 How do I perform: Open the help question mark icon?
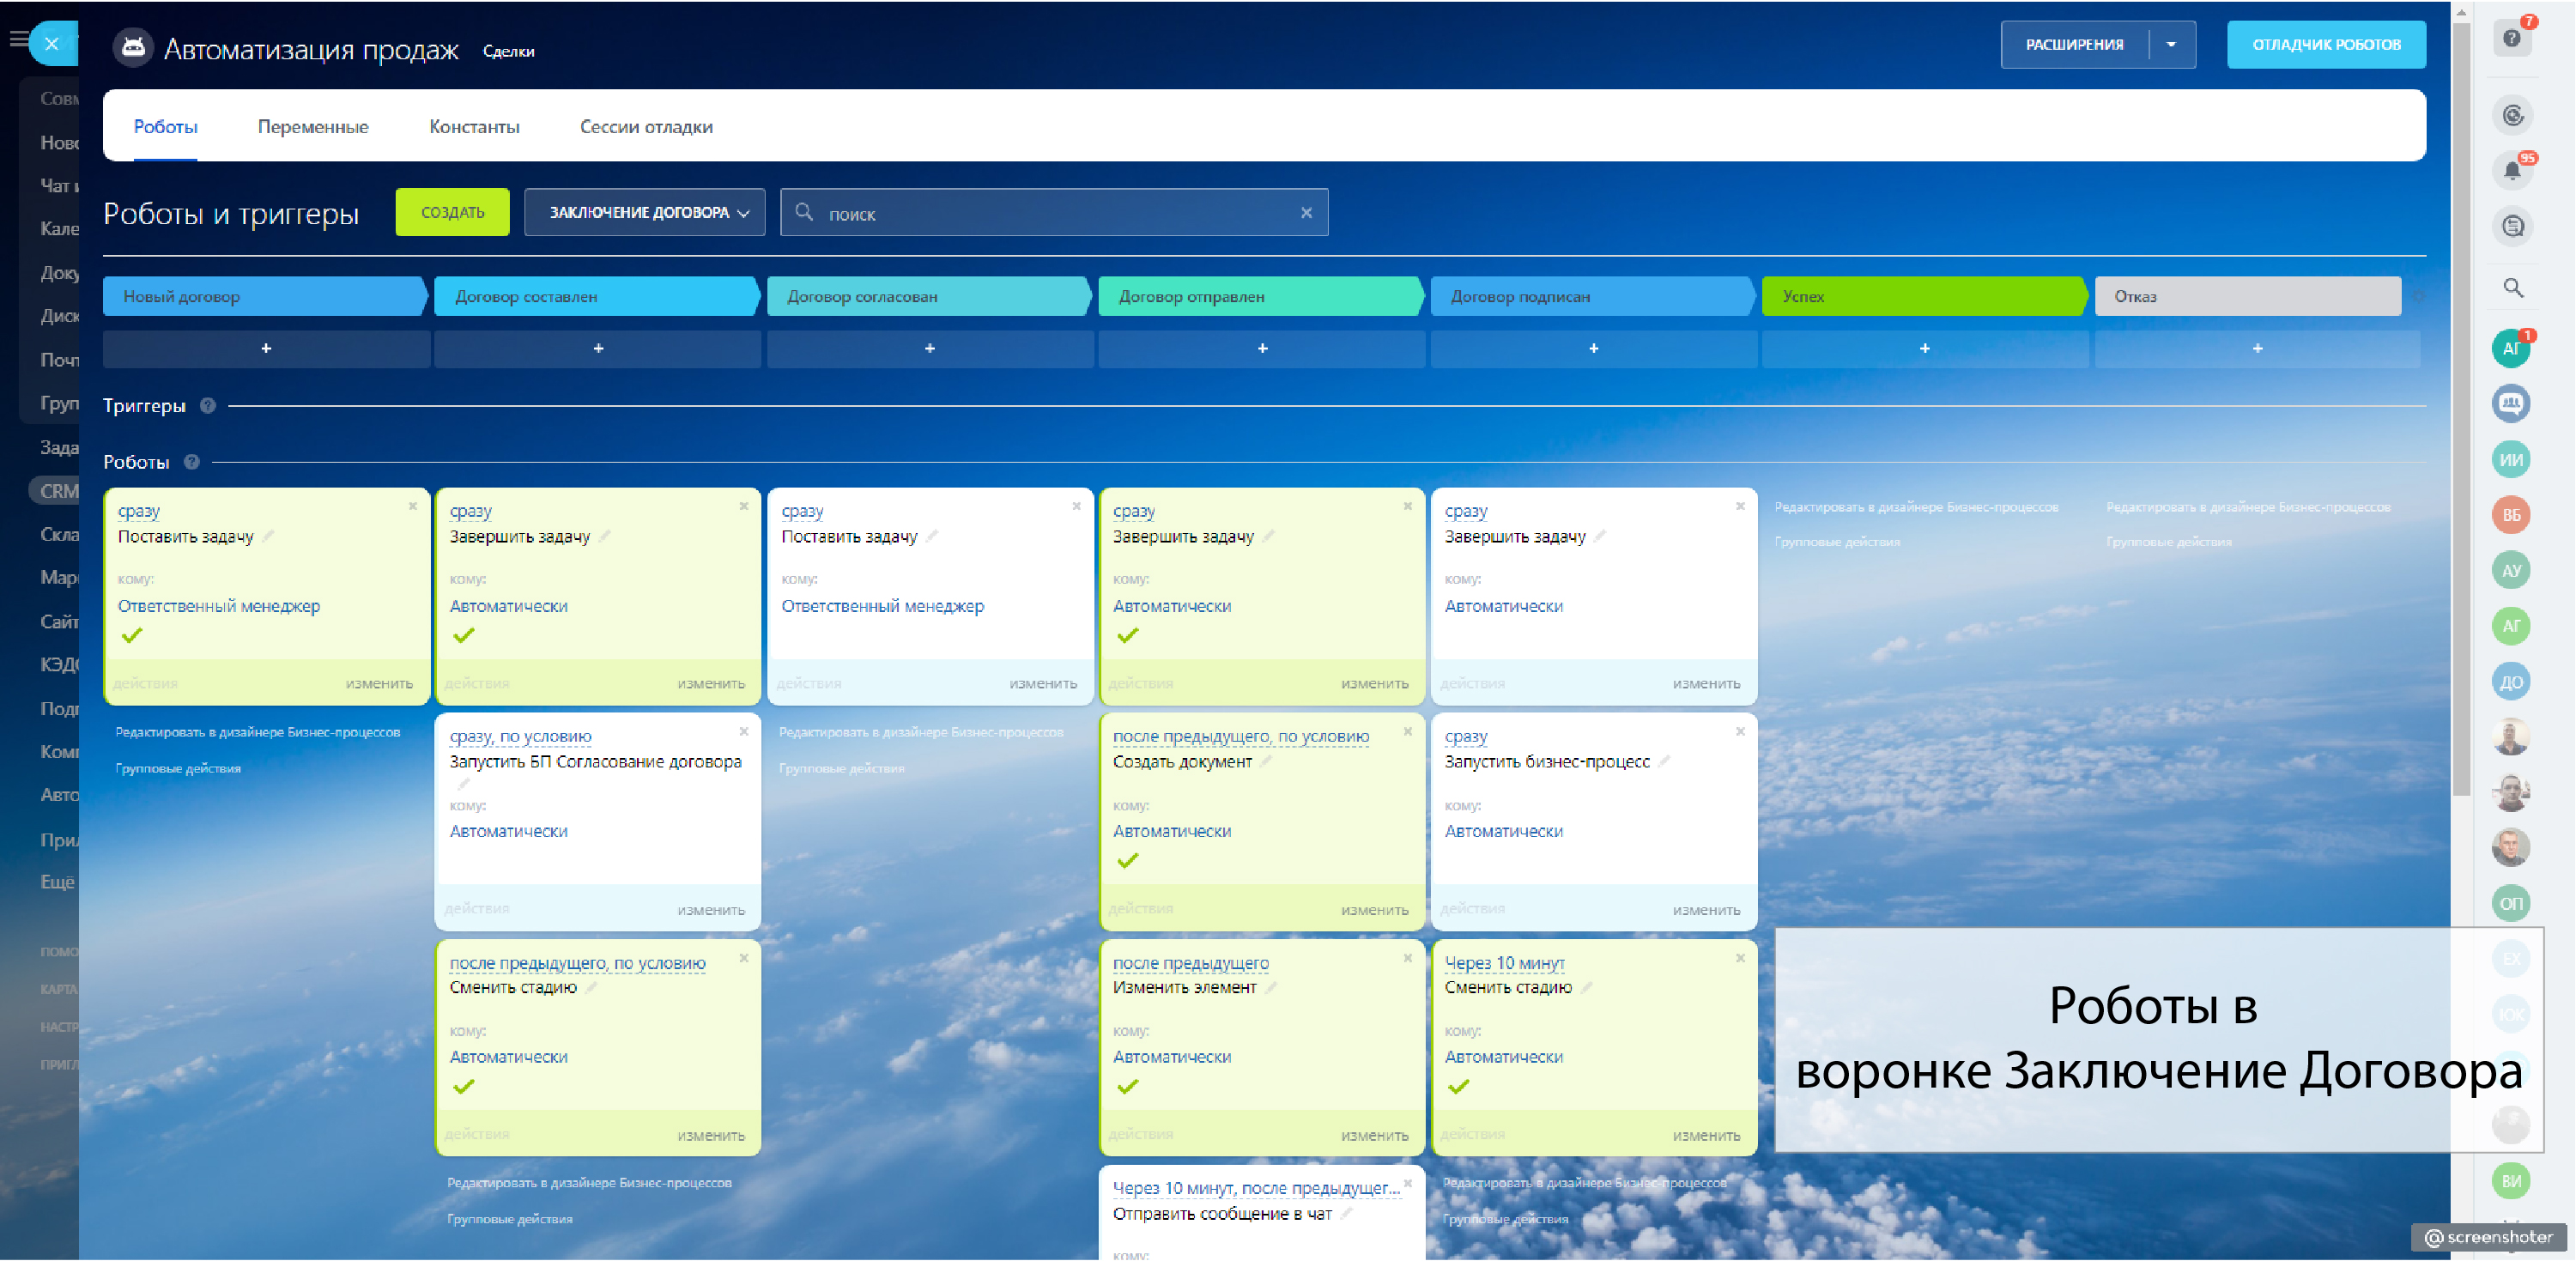coord(2511,38)
